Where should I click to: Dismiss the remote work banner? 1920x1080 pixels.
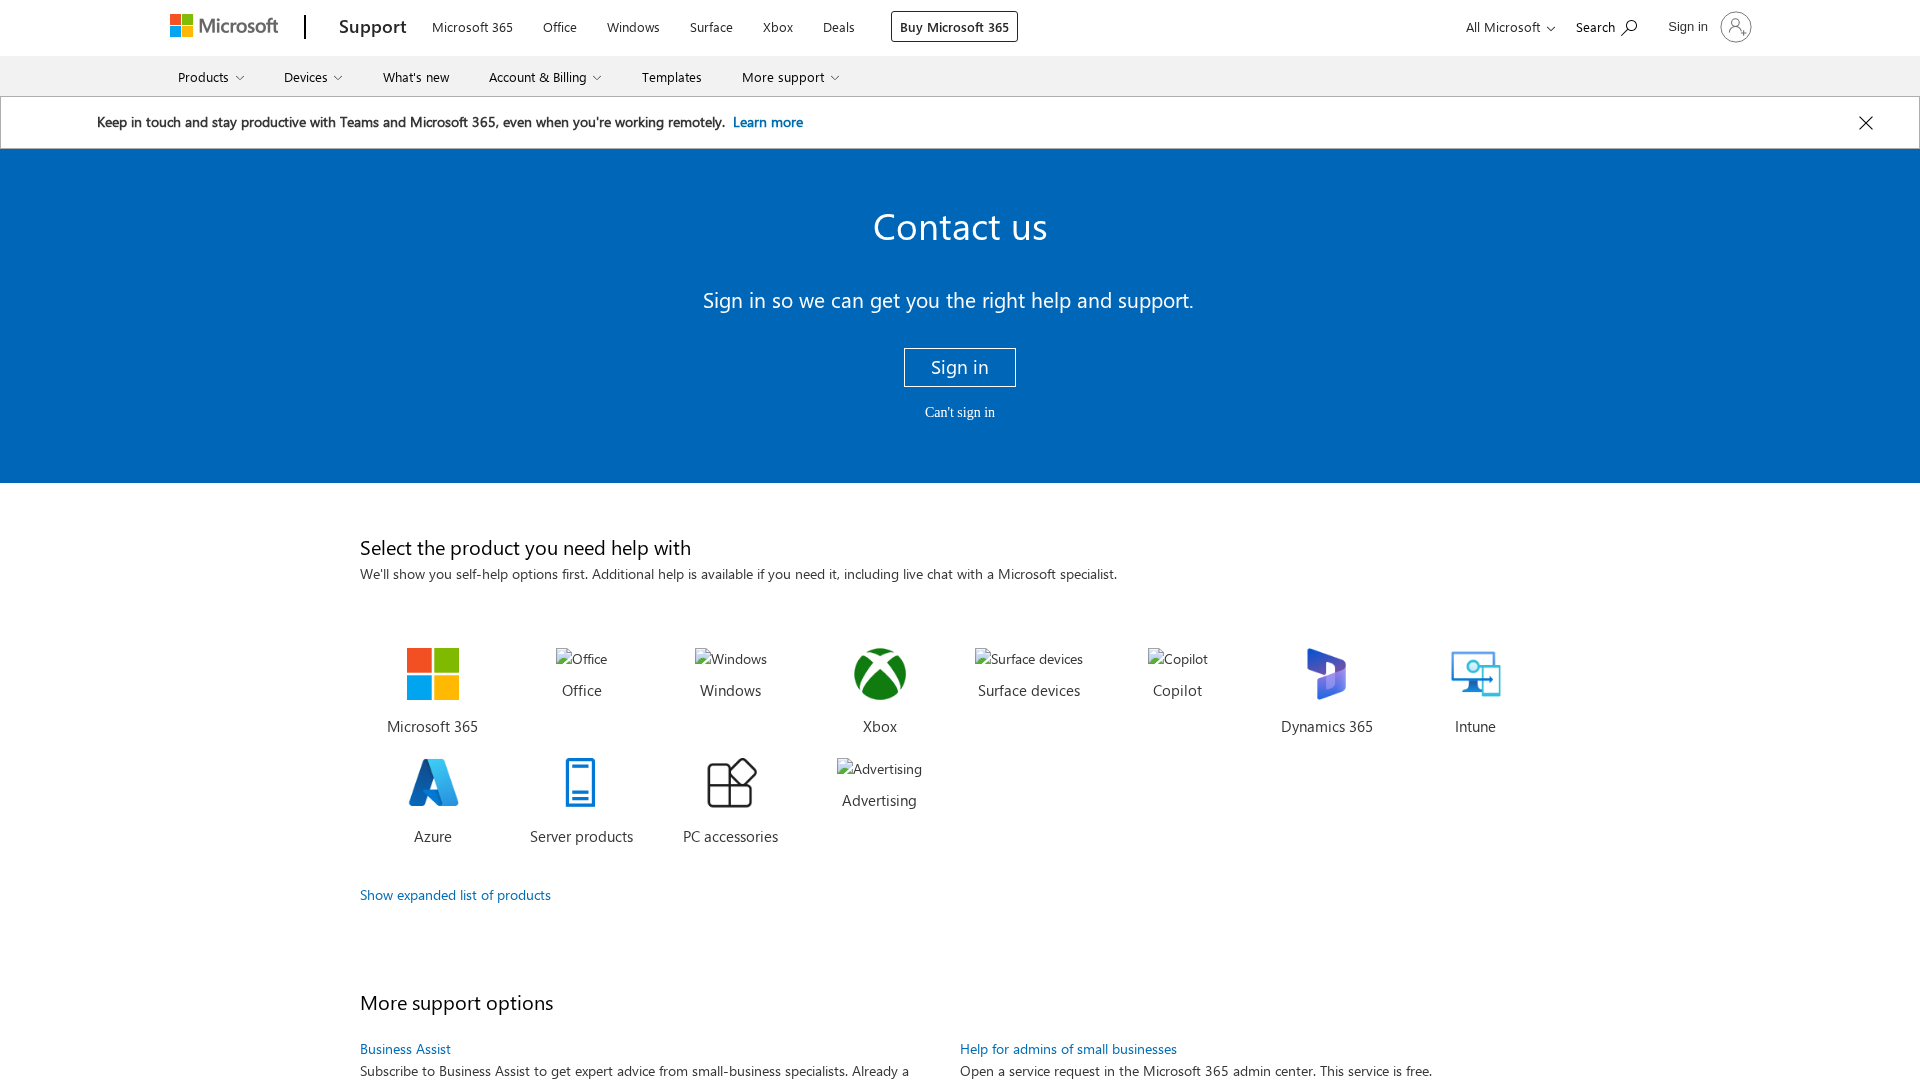[1866, 123]
